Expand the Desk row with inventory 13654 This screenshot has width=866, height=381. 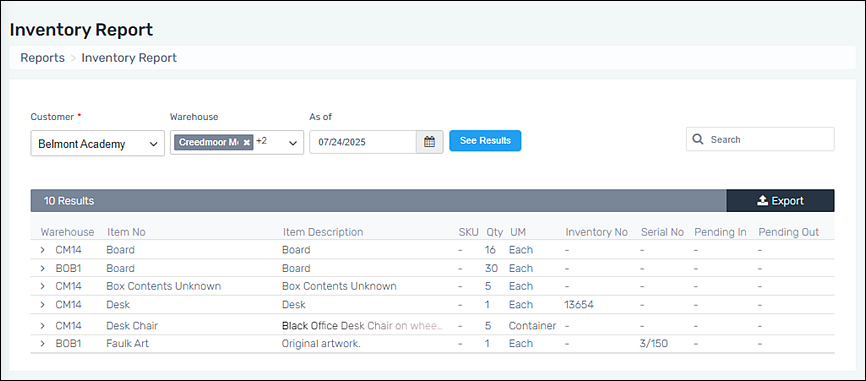43,305
